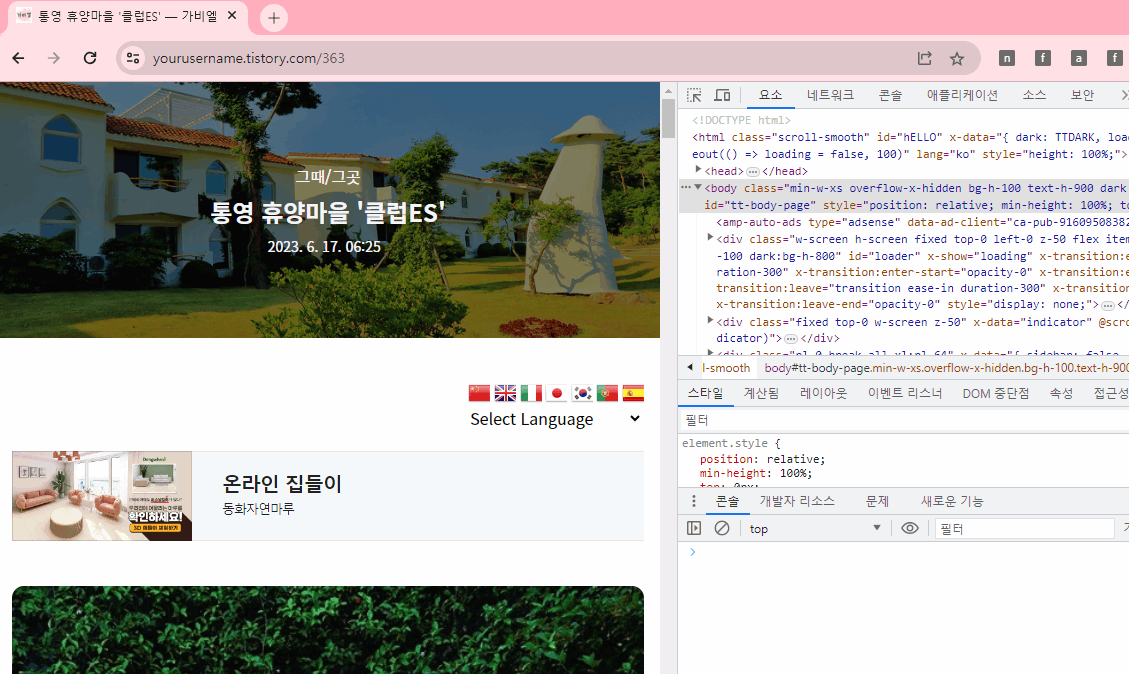Toggle the console sidebar icon
Viewport: 1129px width, 674px height.
(x=694, y=529)
